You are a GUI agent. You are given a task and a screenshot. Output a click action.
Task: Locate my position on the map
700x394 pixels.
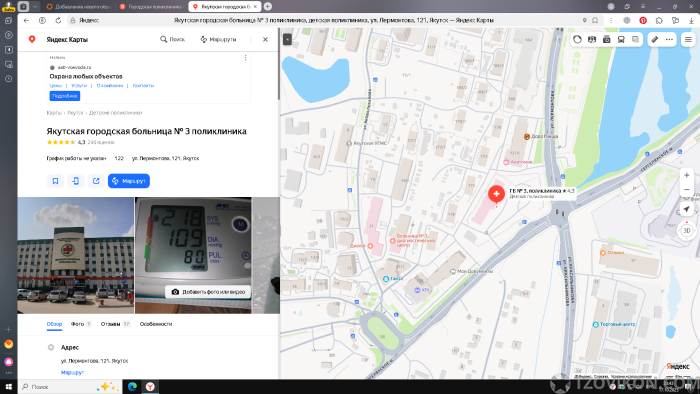(687, 209)
